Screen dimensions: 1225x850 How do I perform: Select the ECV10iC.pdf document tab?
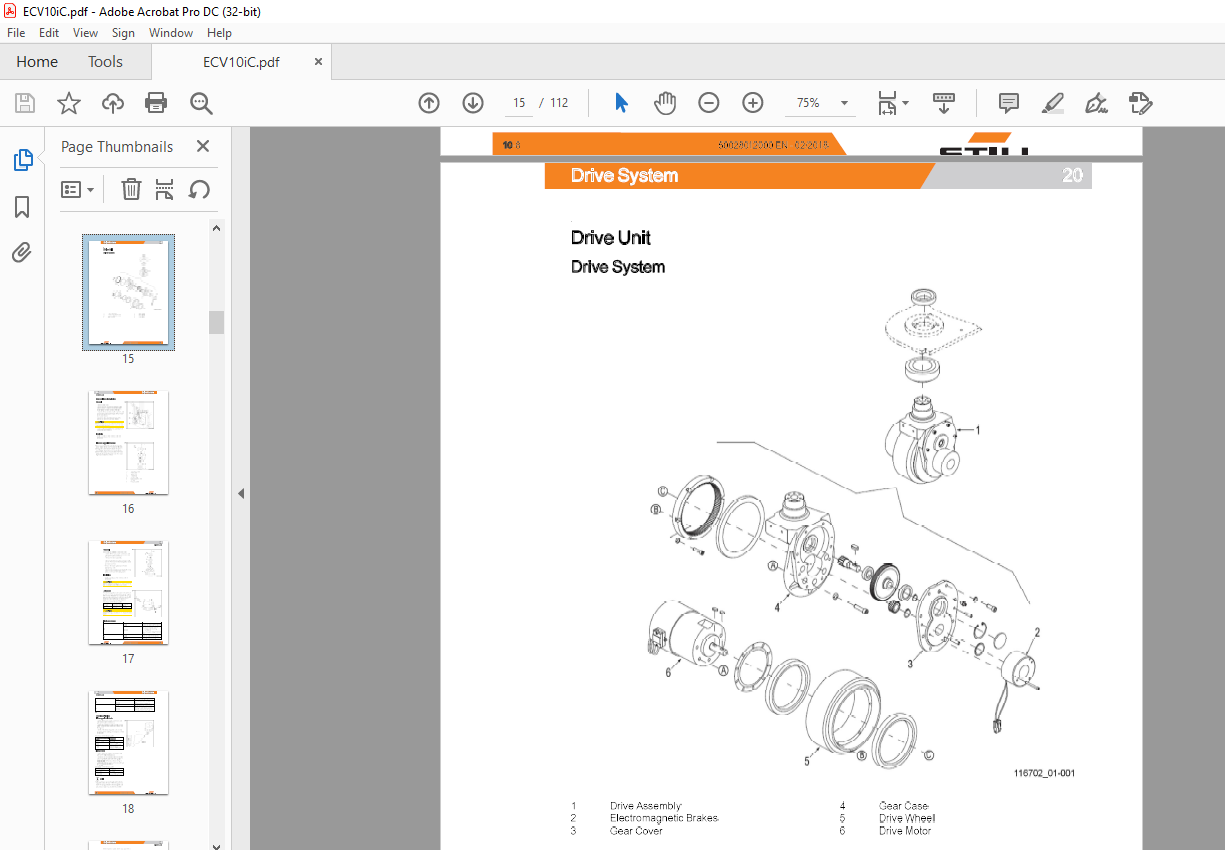point(241,62)
